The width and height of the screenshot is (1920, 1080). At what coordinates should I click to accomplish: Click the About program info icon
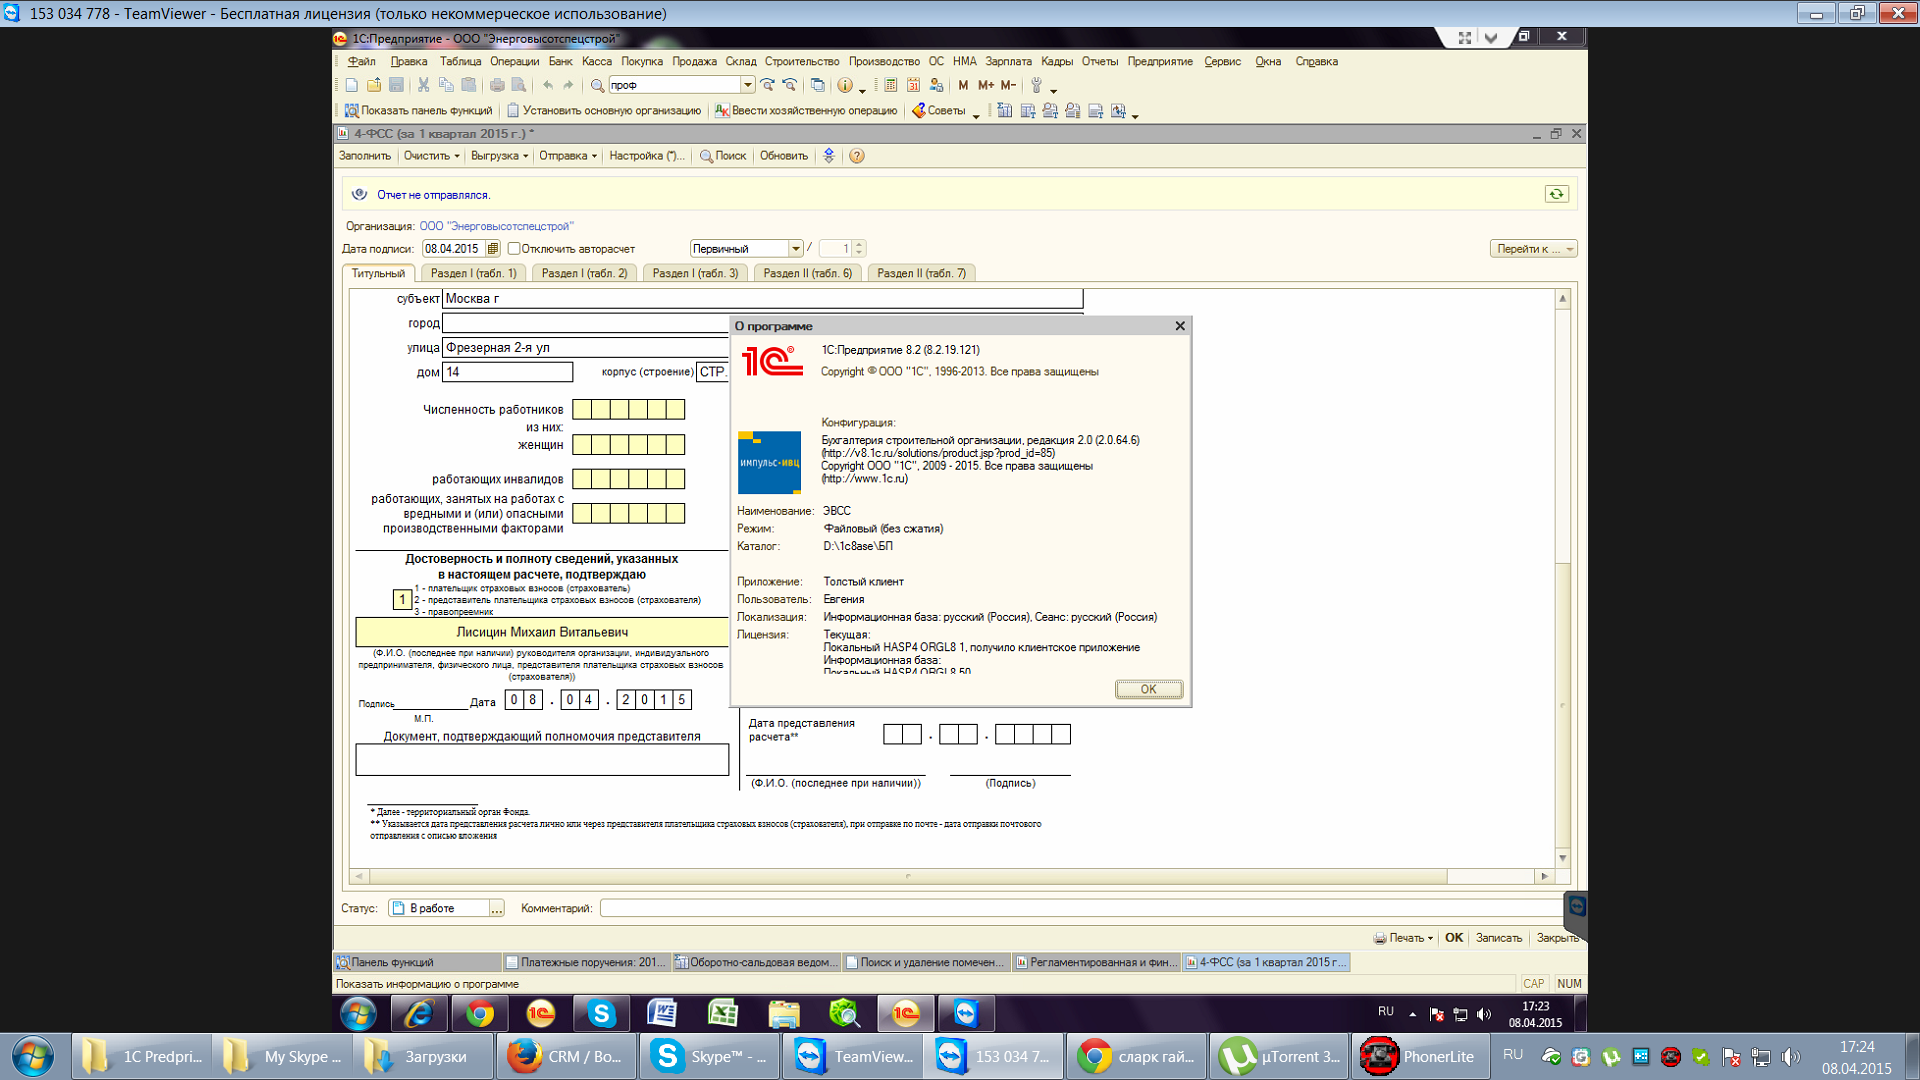[845, 86]
